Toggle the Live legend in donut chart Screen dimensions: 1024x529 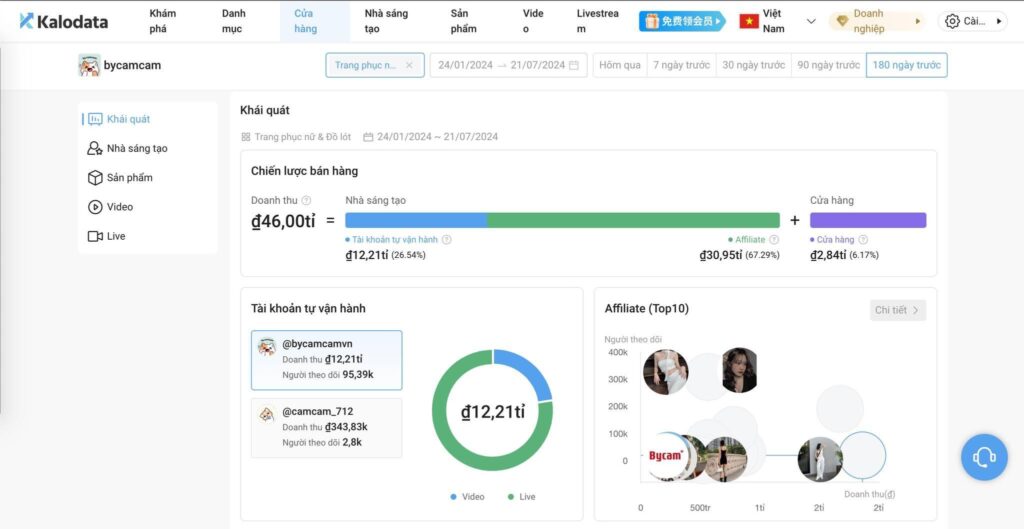tap(521, 497)
